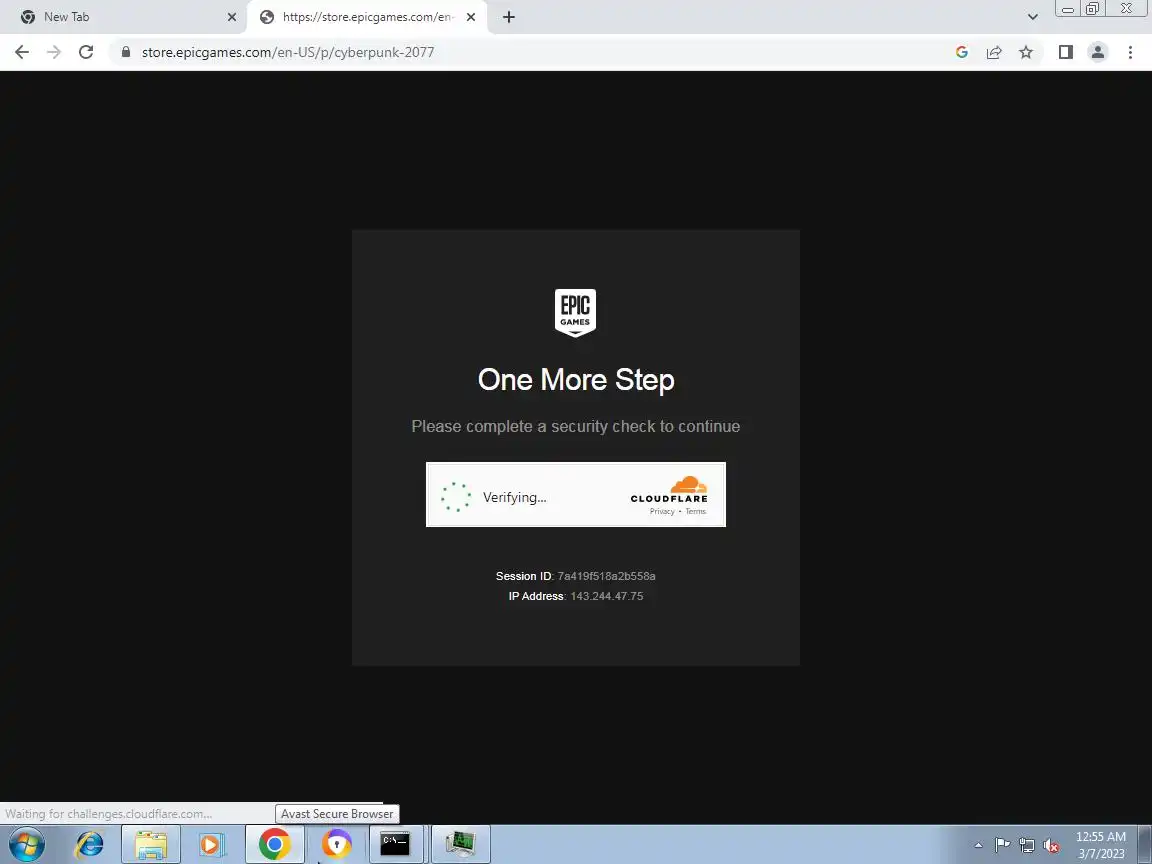Restore down the Chrome window
The width and height of the screenshot is (1152, 864).
1092,9
